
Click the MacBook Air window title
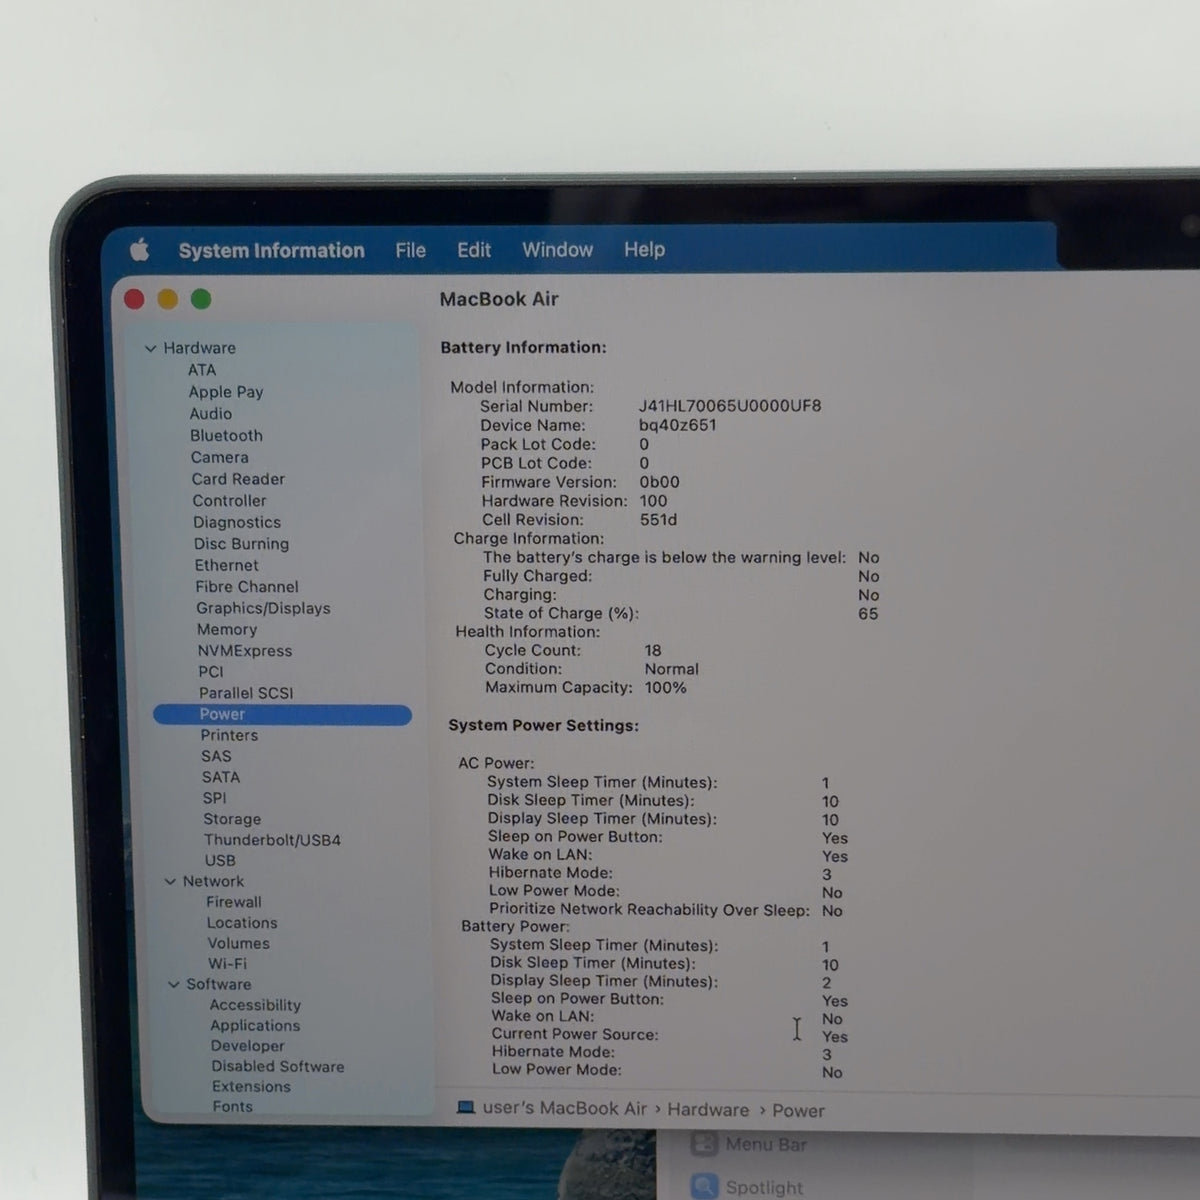click(499, 299)
